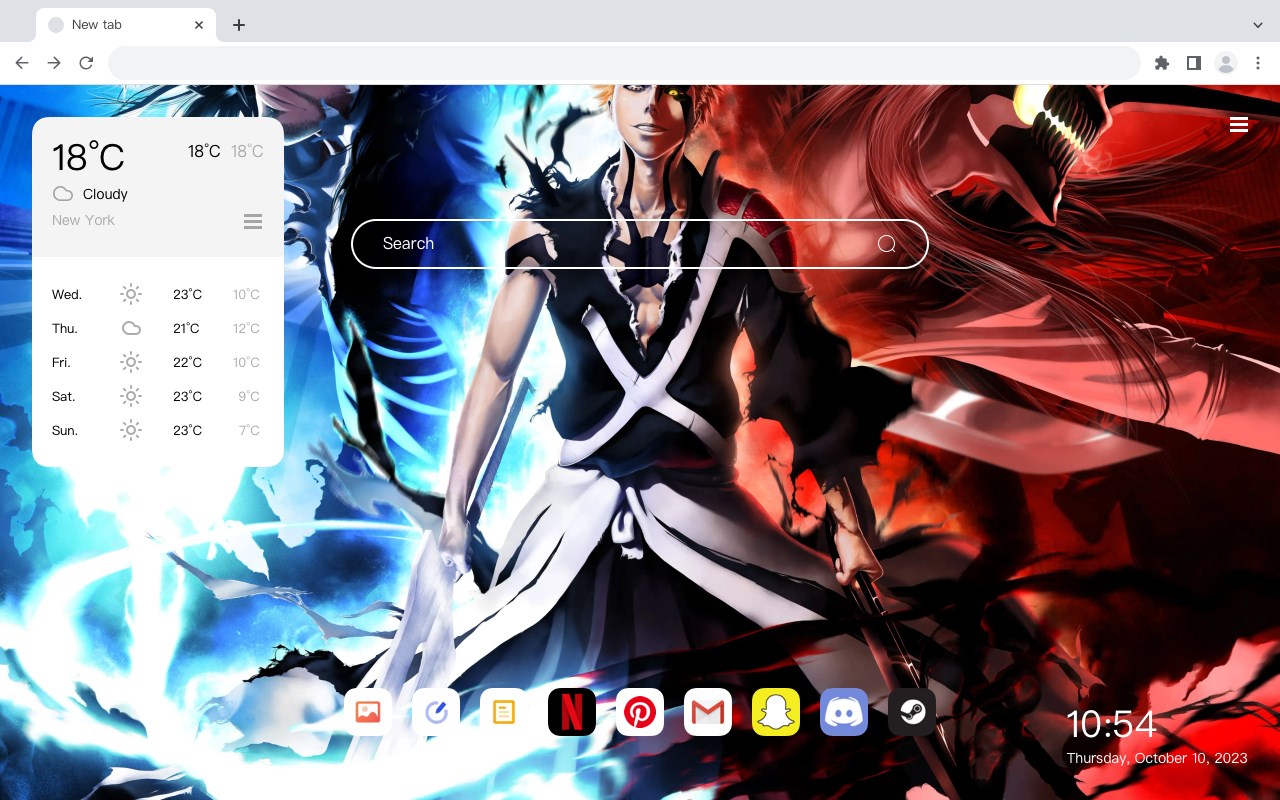The width and height of the screenshot is (1280, 800).
Task: Click Thursday's 12°C low temperature
Action: click(246, 328)
